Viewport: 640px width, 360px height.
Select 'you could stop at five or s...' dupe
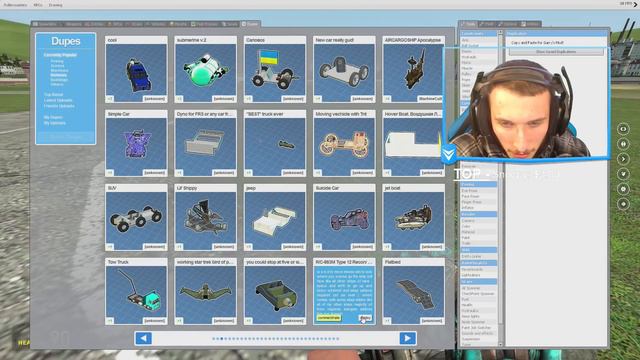(x=275, y=291)
